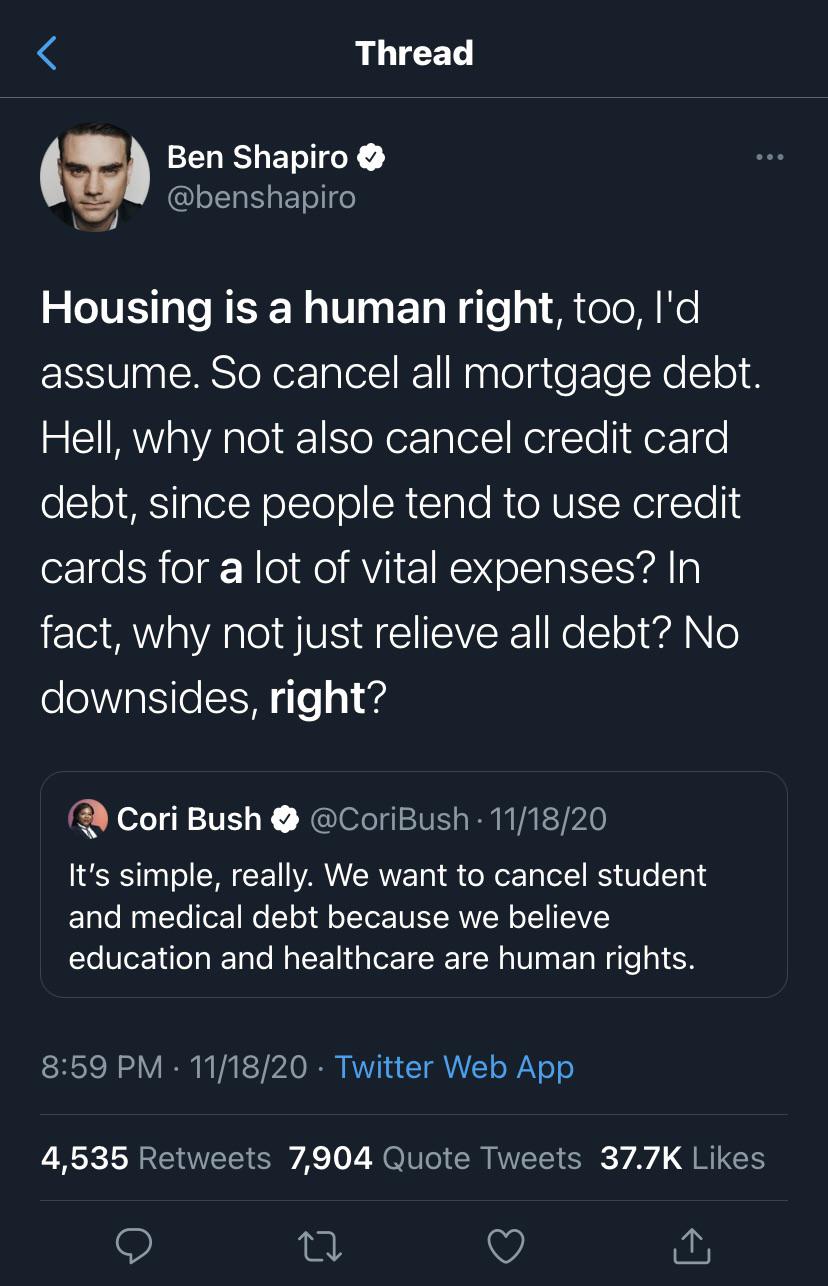The width and height of the screenshot is (828, 1286).
Task: Tap the retweet arrows icon
Action: click(x=320, y=1244)
